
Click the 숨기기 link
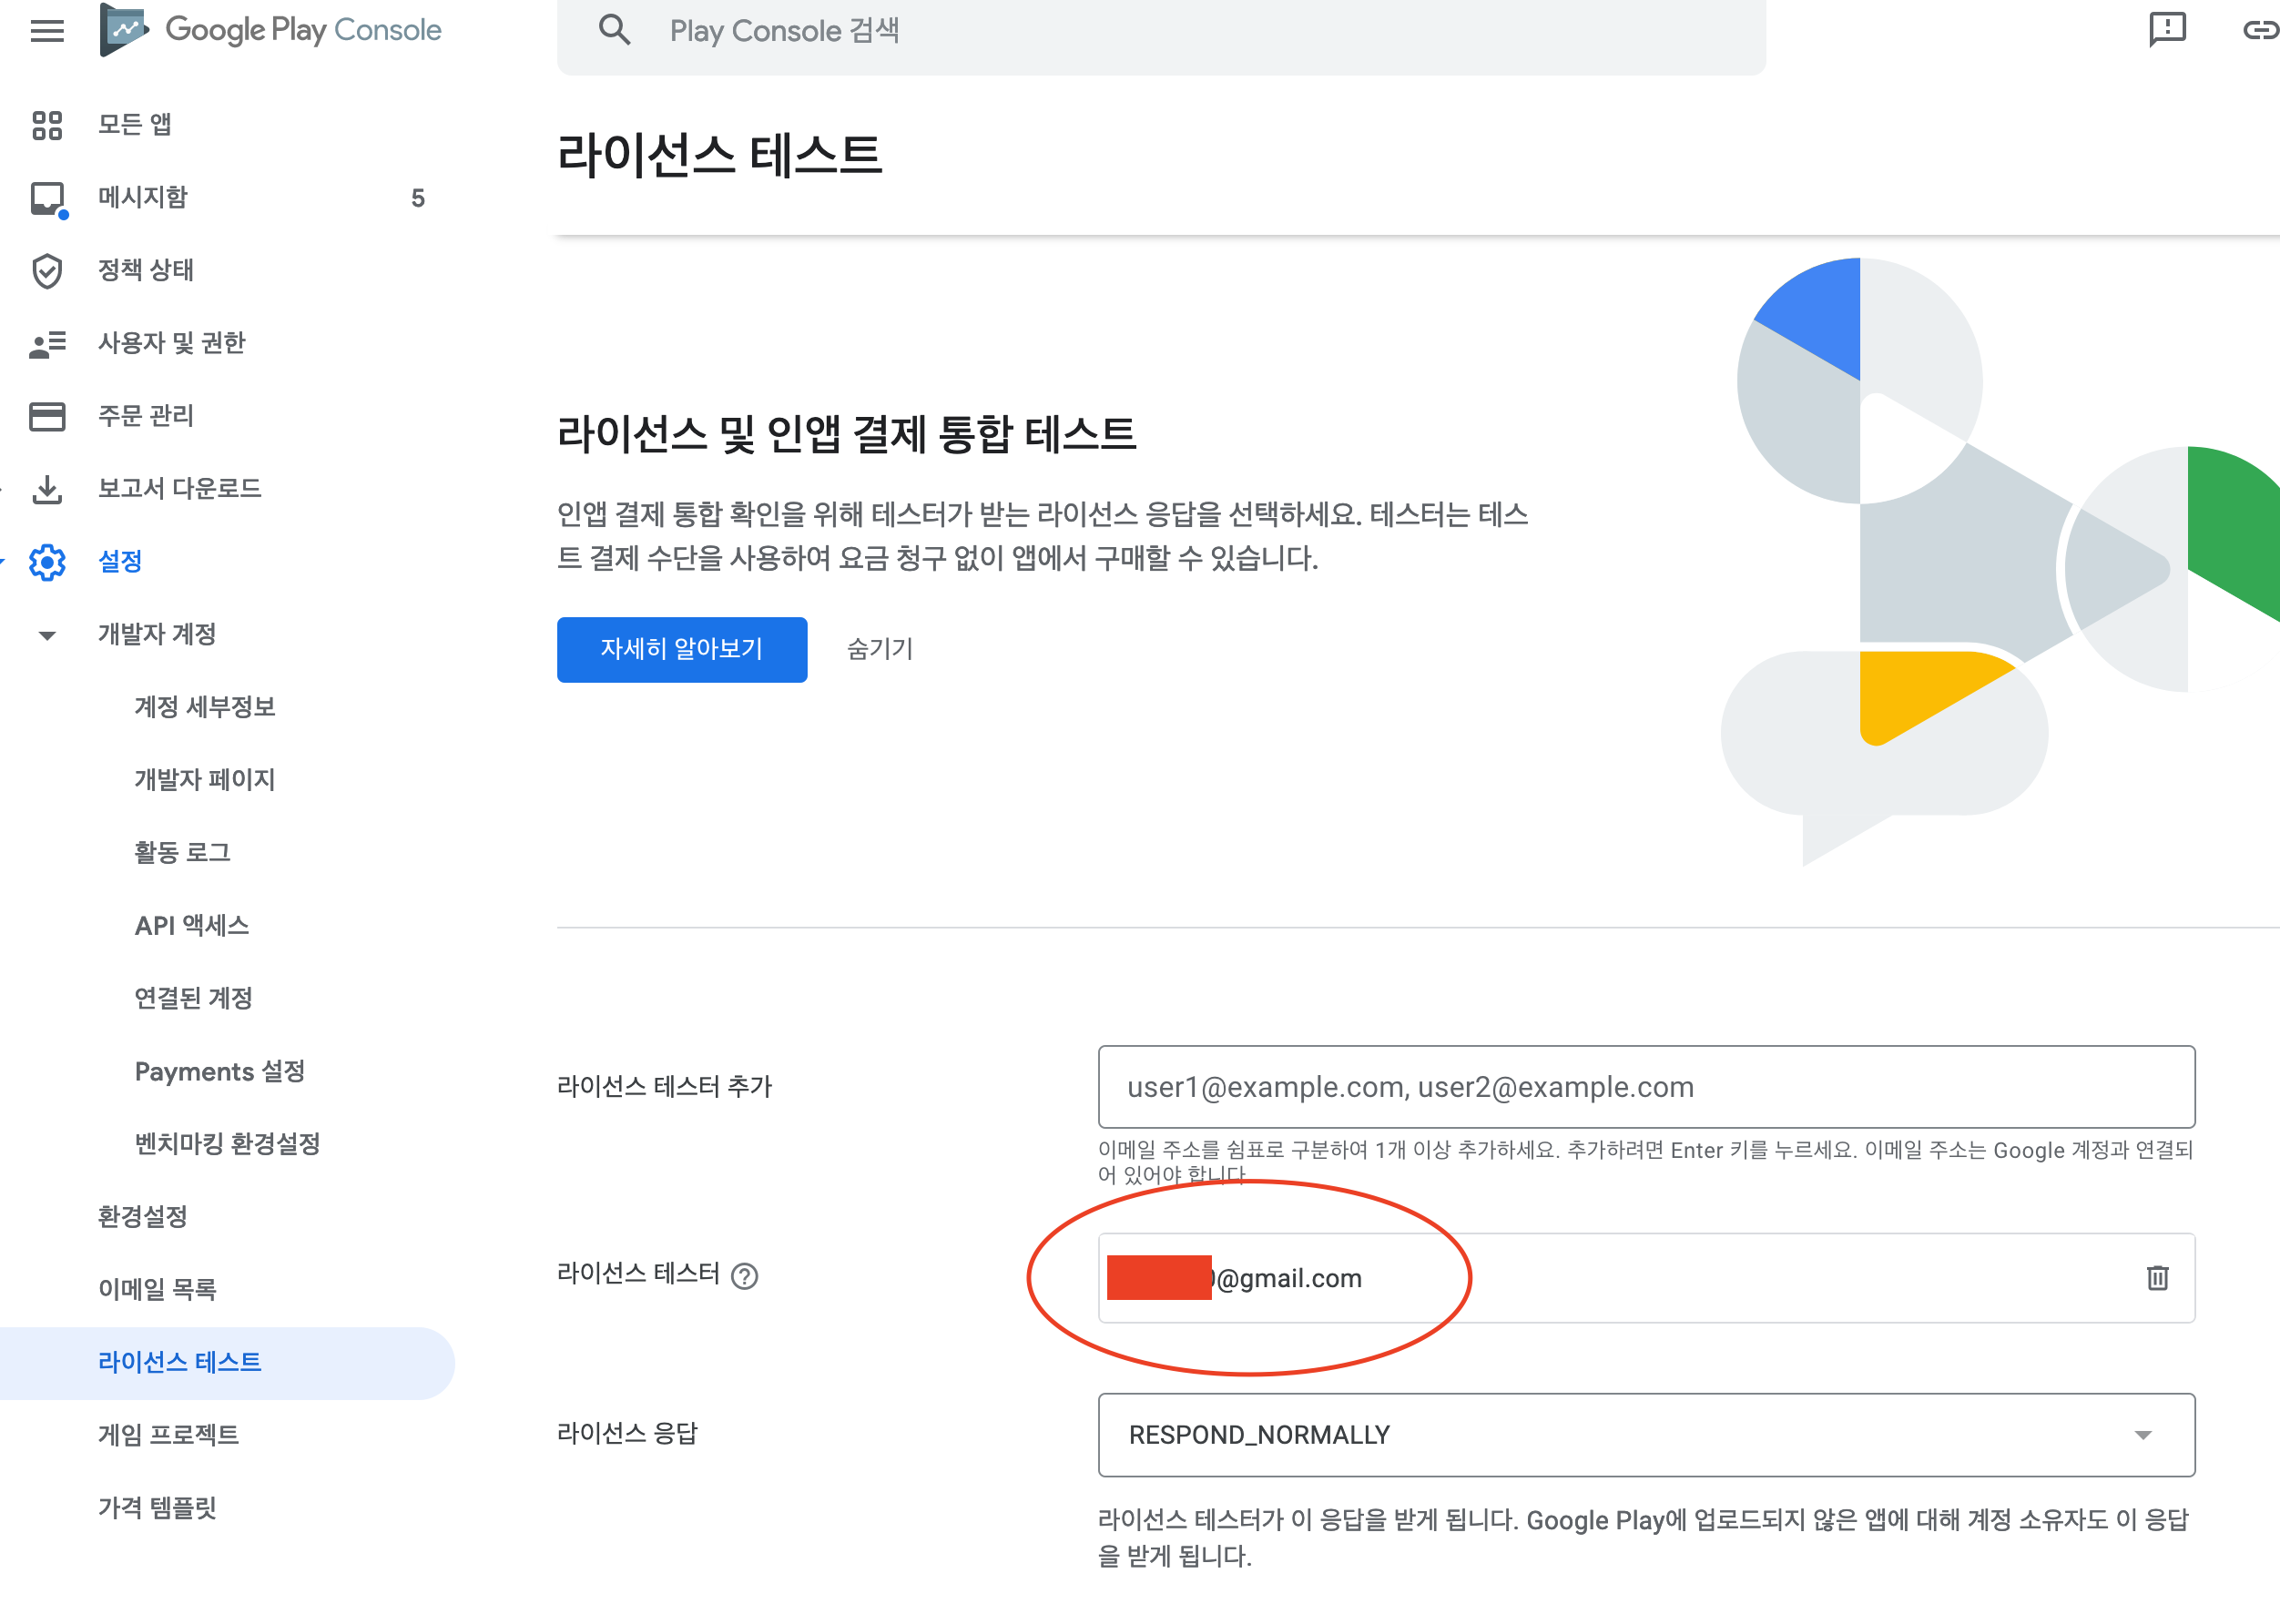click(x=880, y=649)
